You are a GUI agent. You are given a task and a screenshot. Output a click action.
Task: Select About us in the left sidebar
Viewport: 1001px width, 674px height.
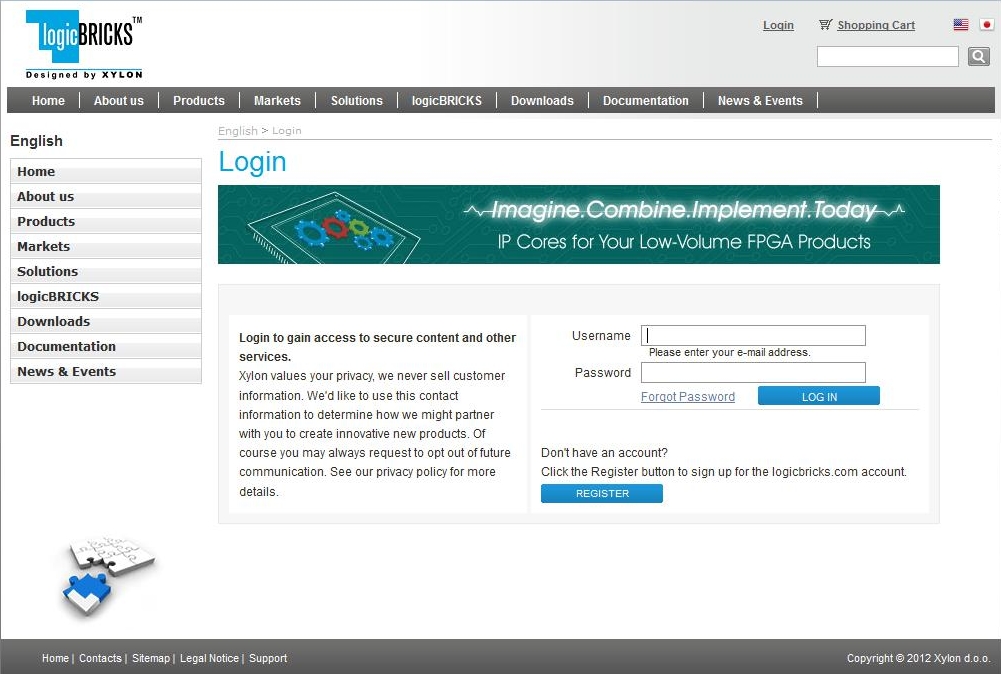point(106,196)
